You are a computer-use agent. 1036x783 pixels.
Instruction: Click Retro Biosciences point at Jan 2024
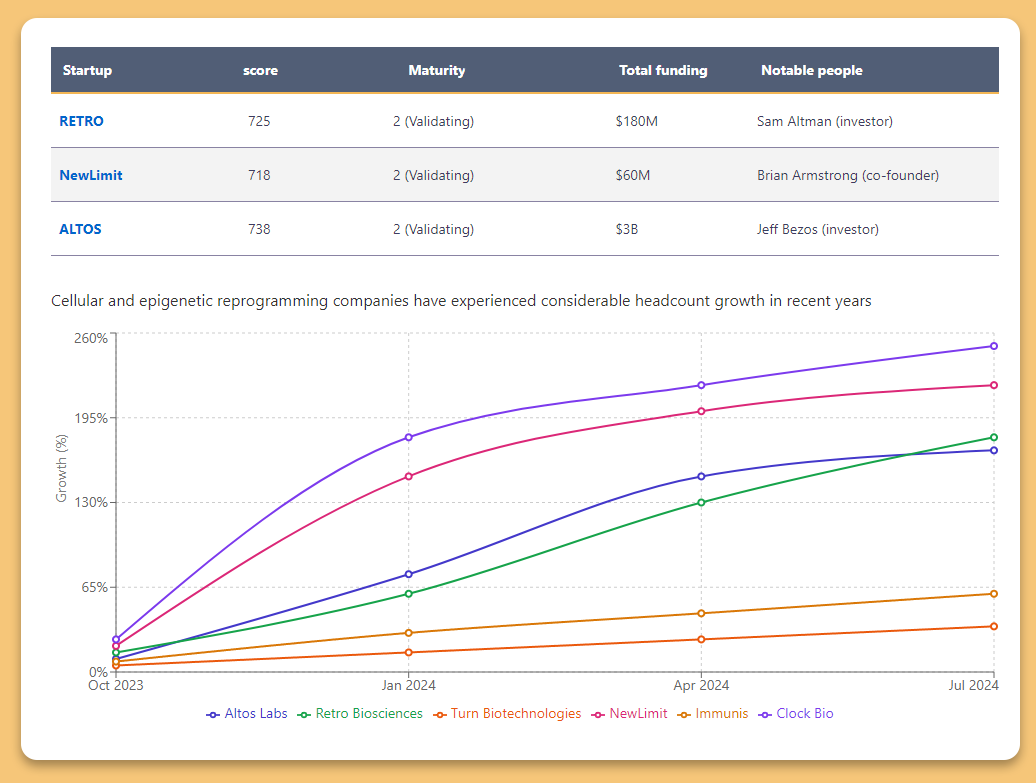tap(408, 594)
